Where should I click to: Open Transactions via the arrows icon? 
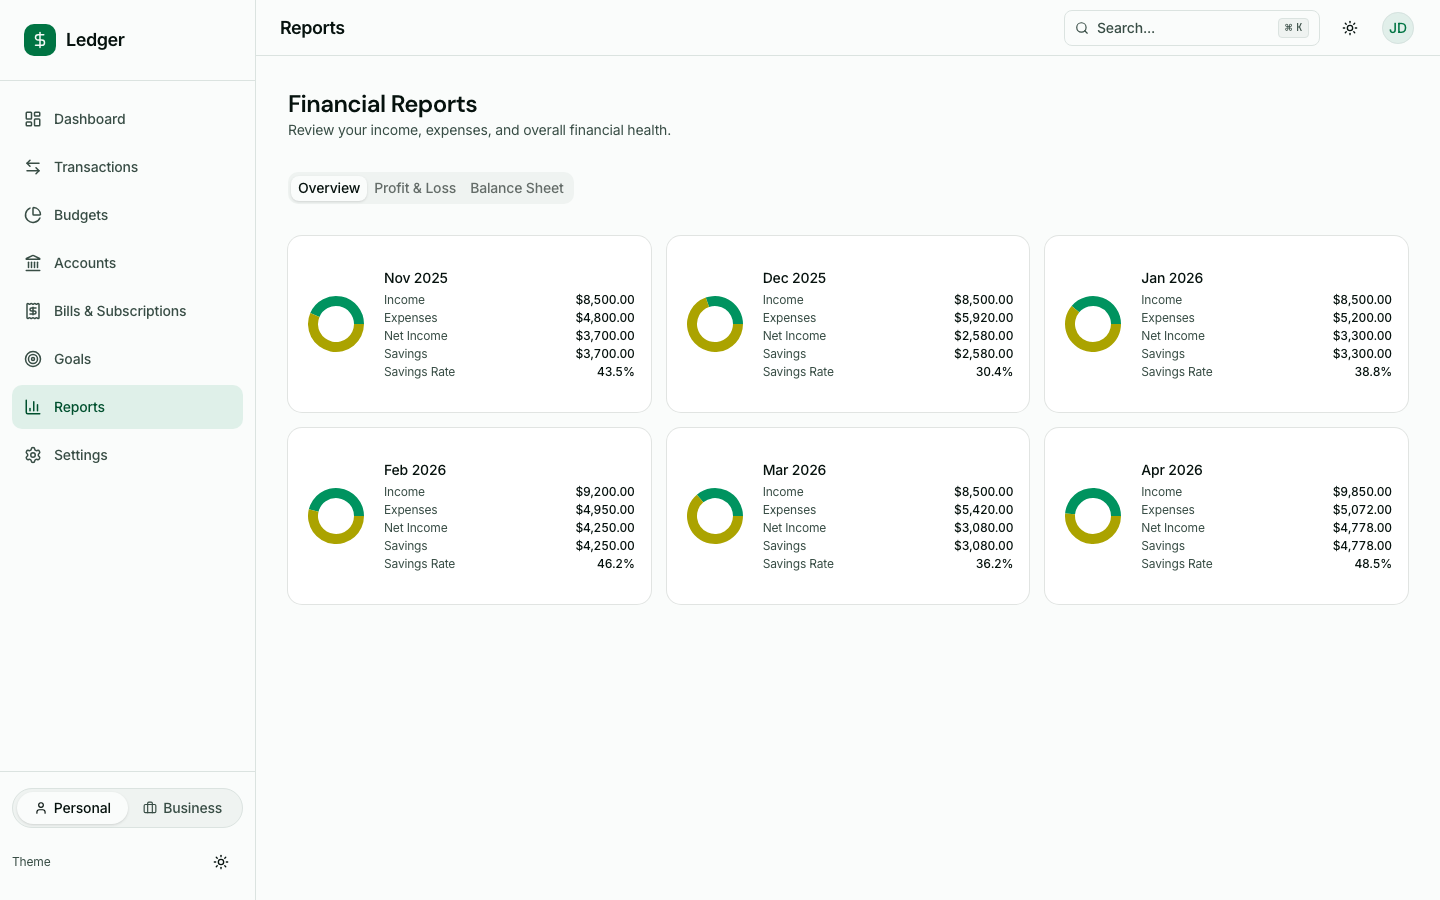[32, 166]
